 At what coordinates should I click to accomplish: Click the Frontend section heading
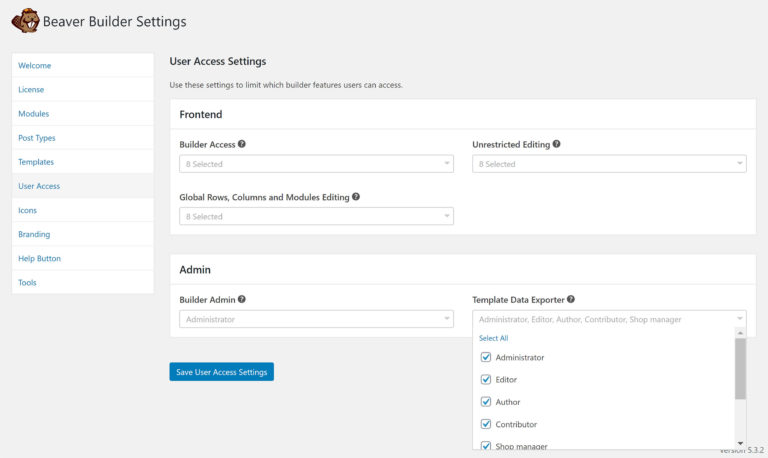pos(201,114)
